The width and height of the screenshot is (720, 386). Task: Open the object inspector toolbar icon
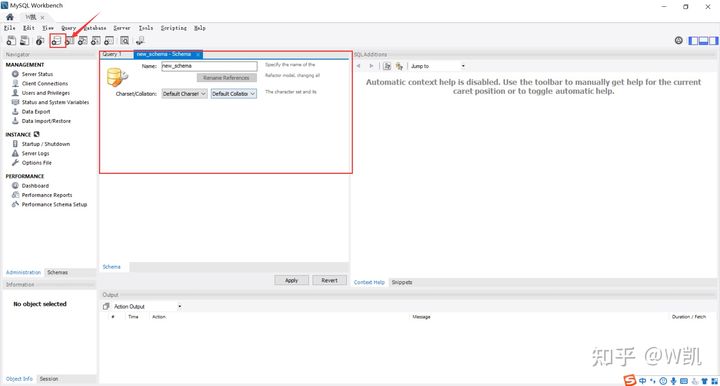tap(40, 41)
